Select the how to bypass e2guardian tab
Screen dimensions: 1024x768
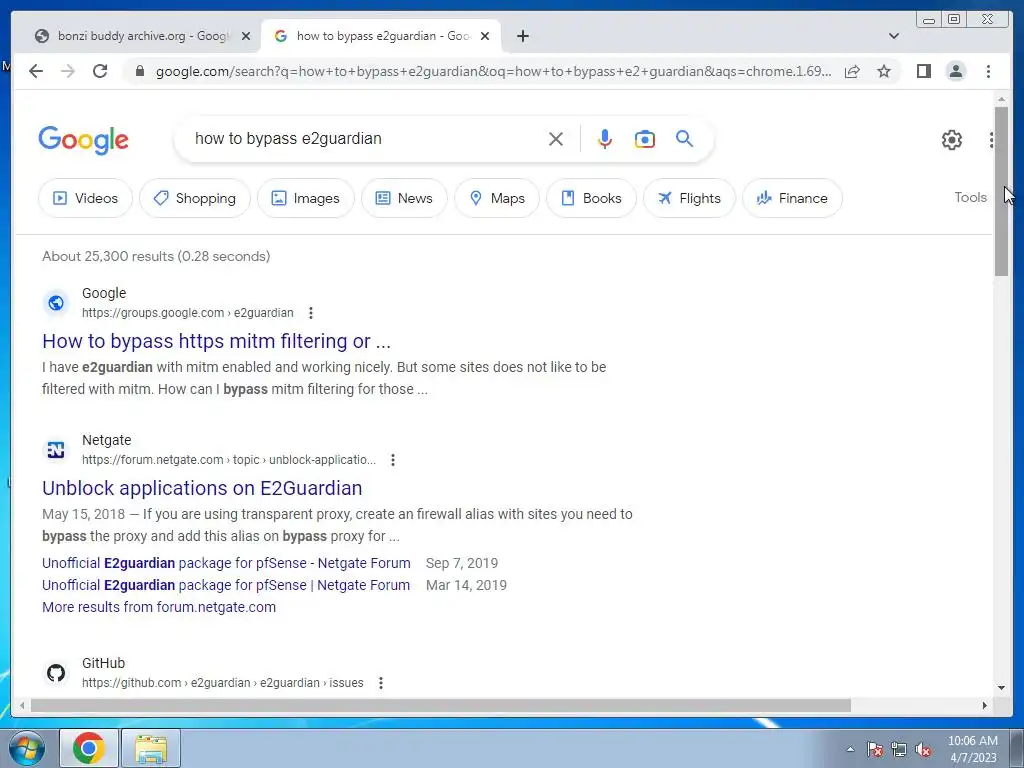(x=383, y=36)
